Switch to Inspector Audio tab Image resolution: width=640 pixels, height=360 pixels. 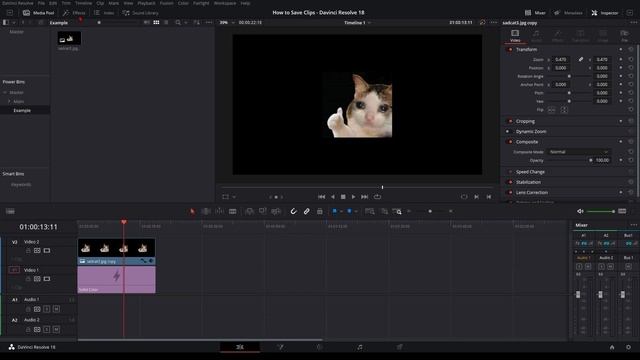click(536, 36)
